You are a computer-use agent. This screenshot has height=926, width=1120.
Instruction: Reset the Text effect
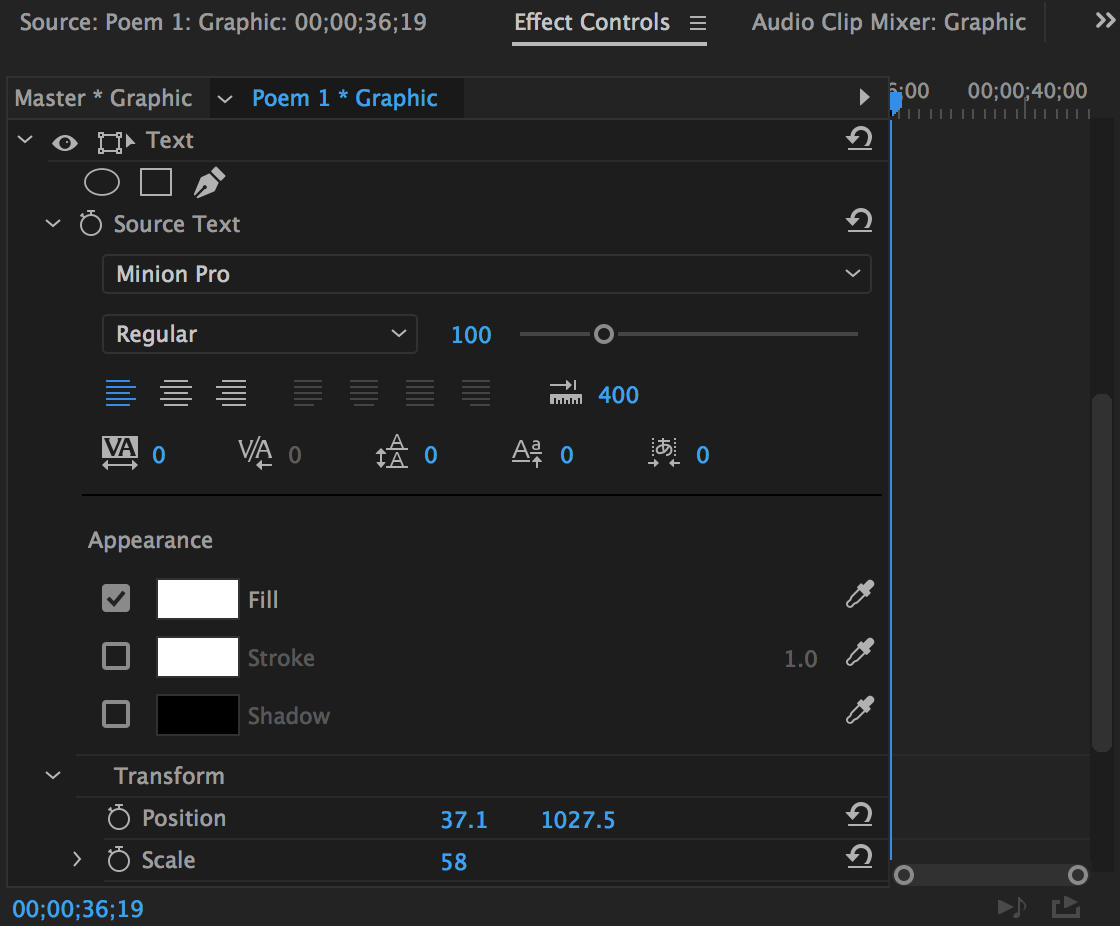[859, 139]
